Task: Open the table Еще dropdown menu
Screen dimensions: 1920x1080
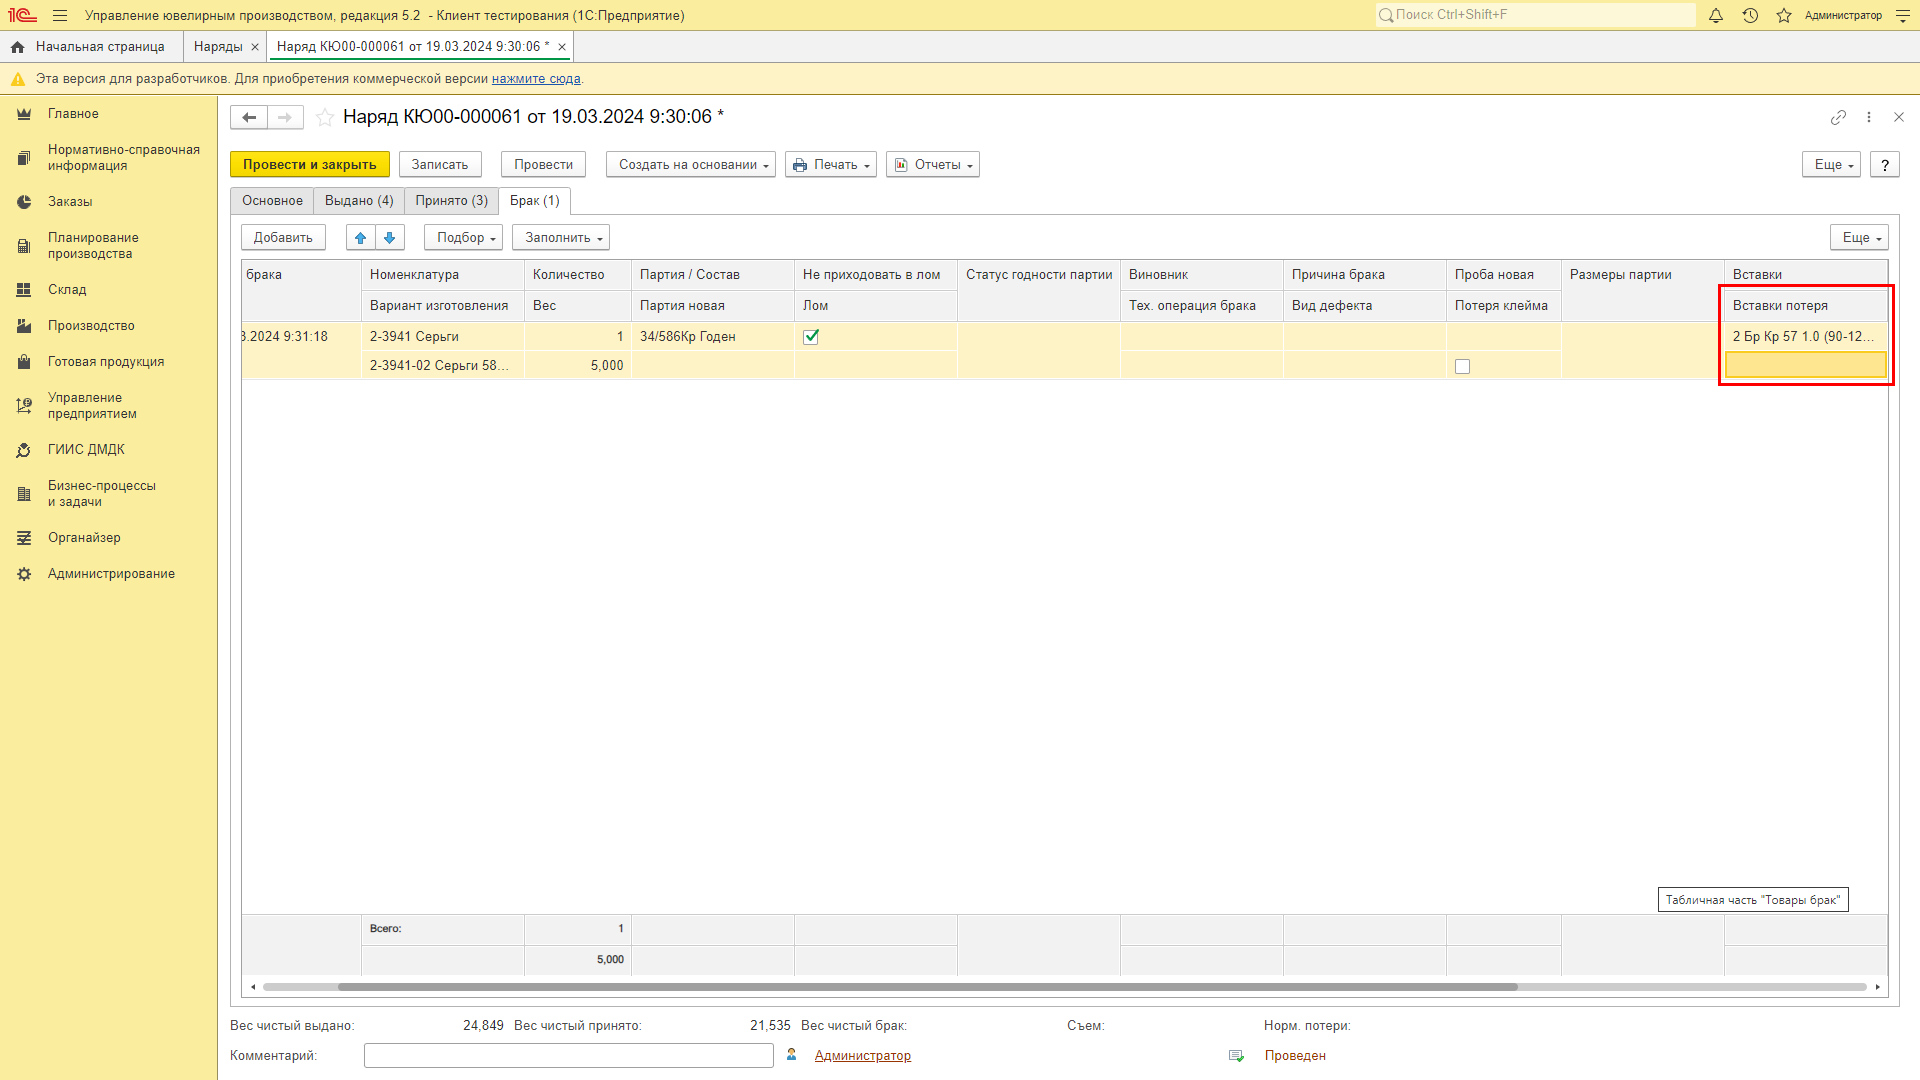Action: pos(1859,238)
